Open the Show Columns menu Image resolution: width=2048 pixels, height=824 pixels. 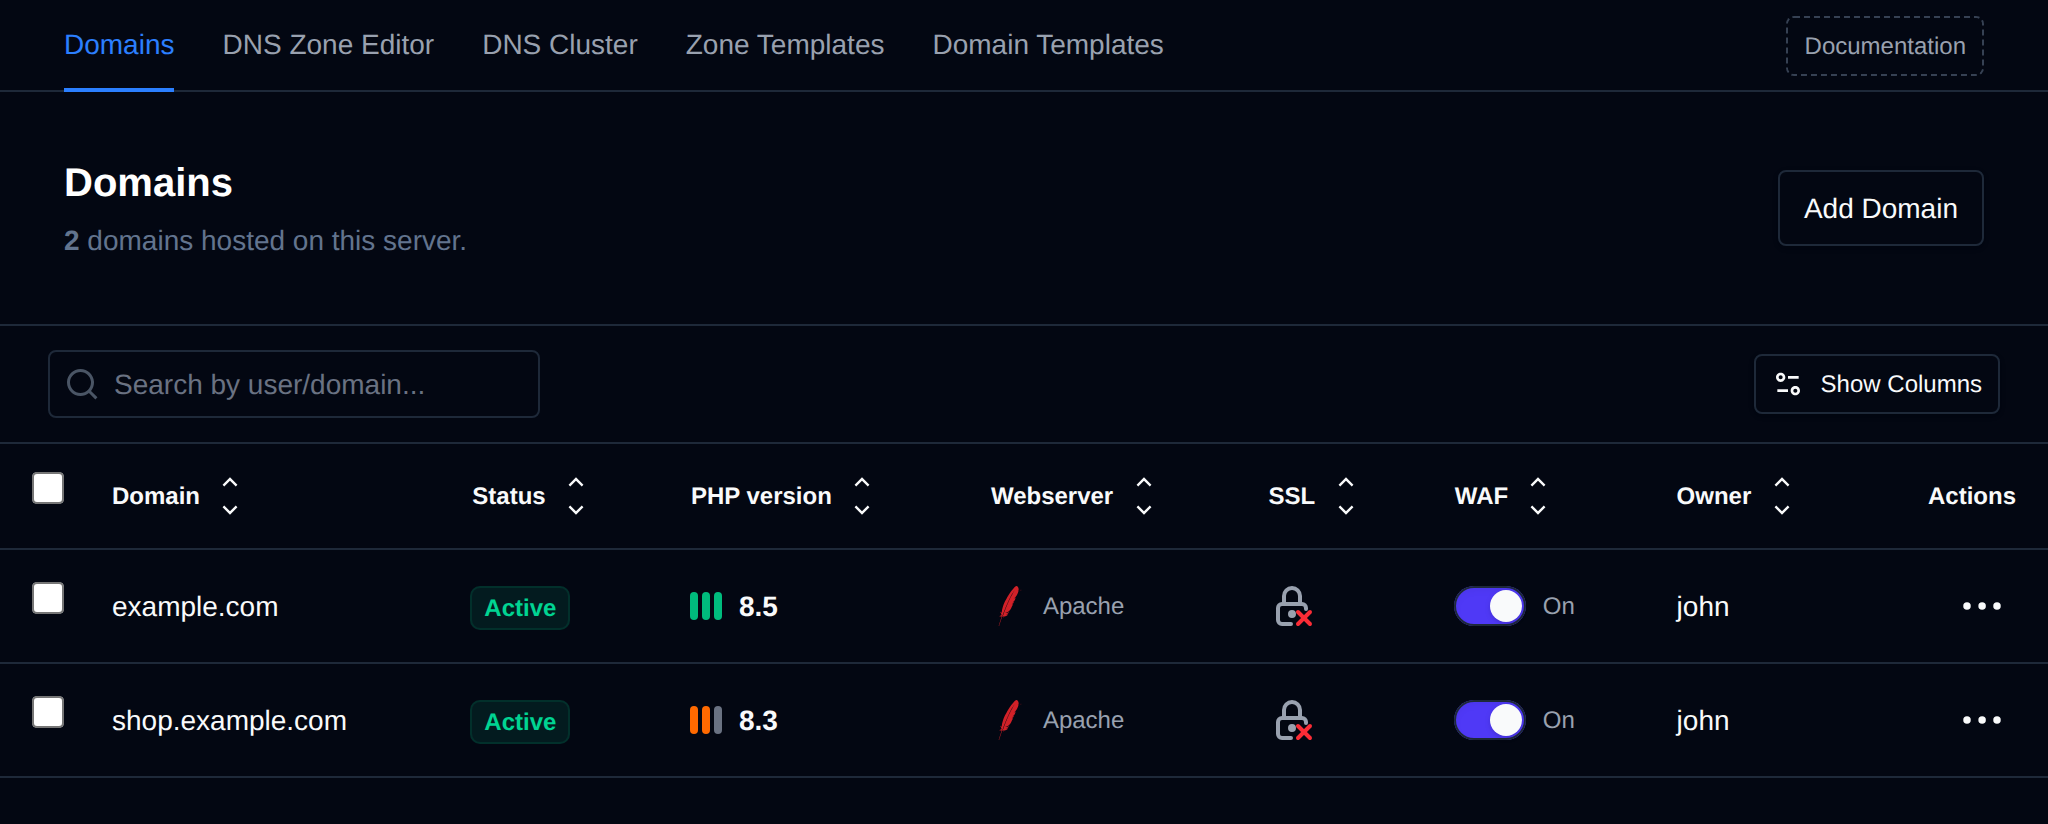pos(1877,384)
